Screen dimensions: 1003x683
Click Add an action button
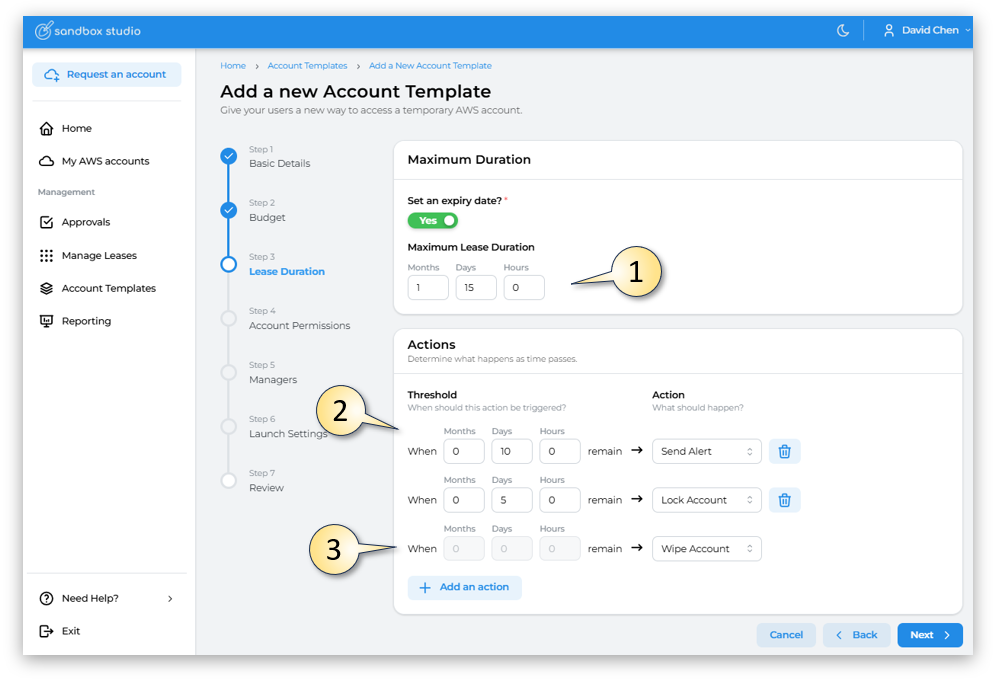click(464, 587)
